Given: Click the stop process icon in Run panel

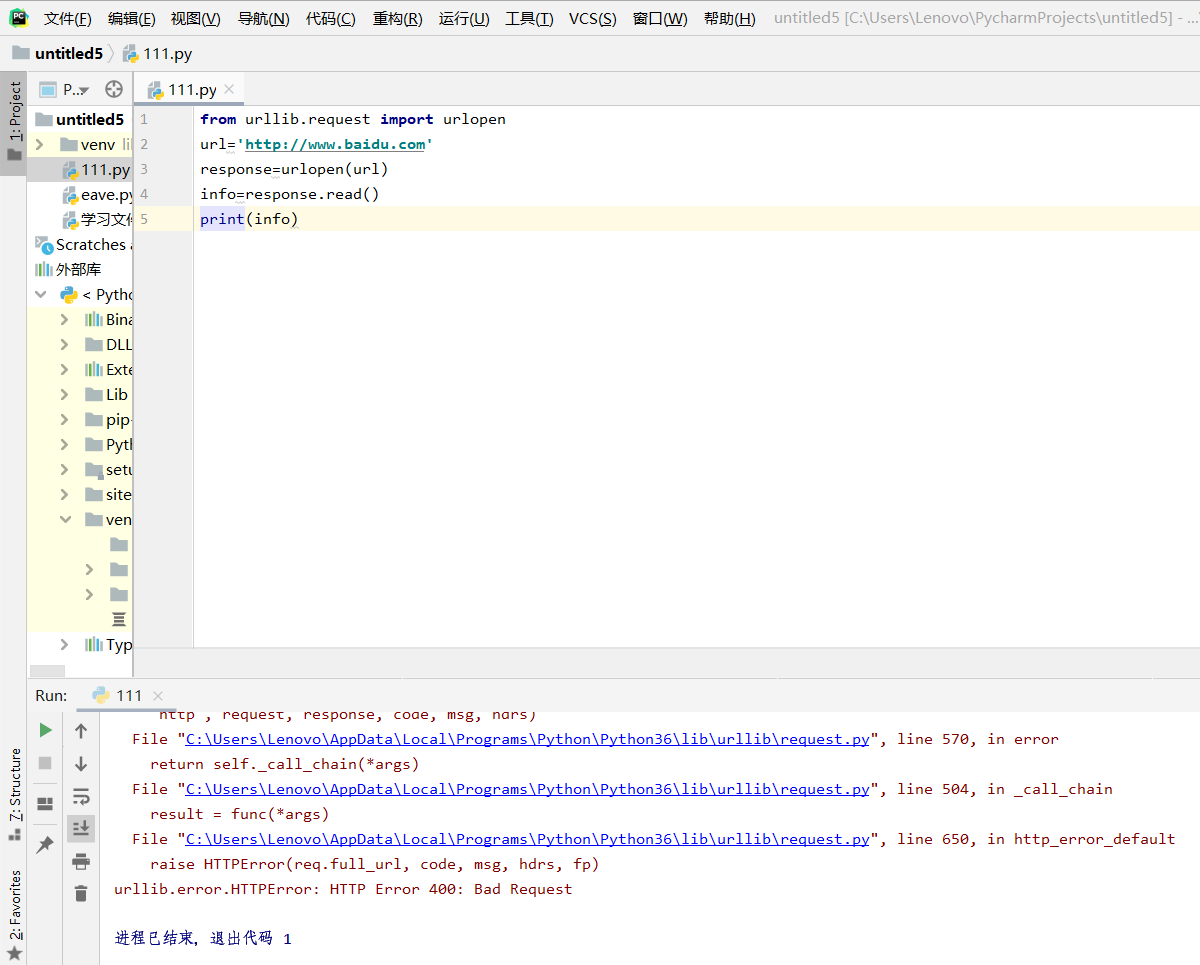Looking at the screenshot, I should point(45,763).
